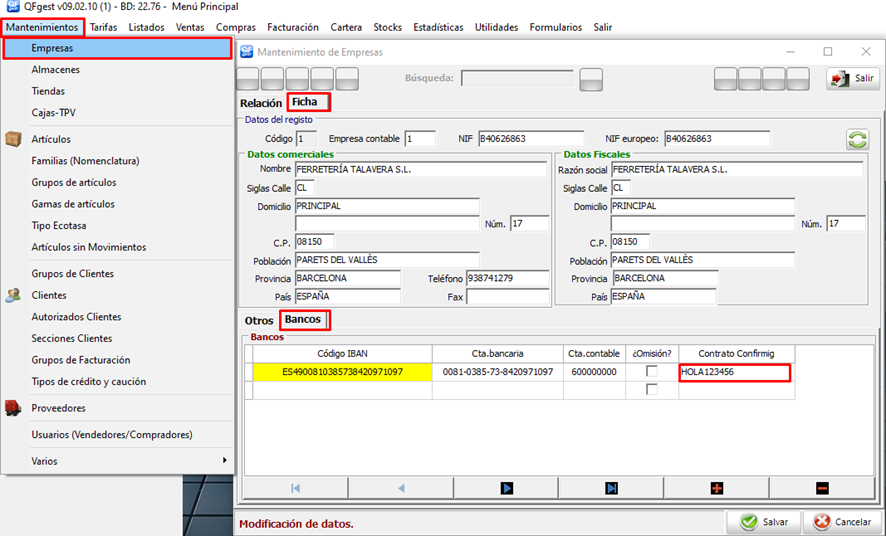Open the Estadísticas menu

click(x=438, y=27)
